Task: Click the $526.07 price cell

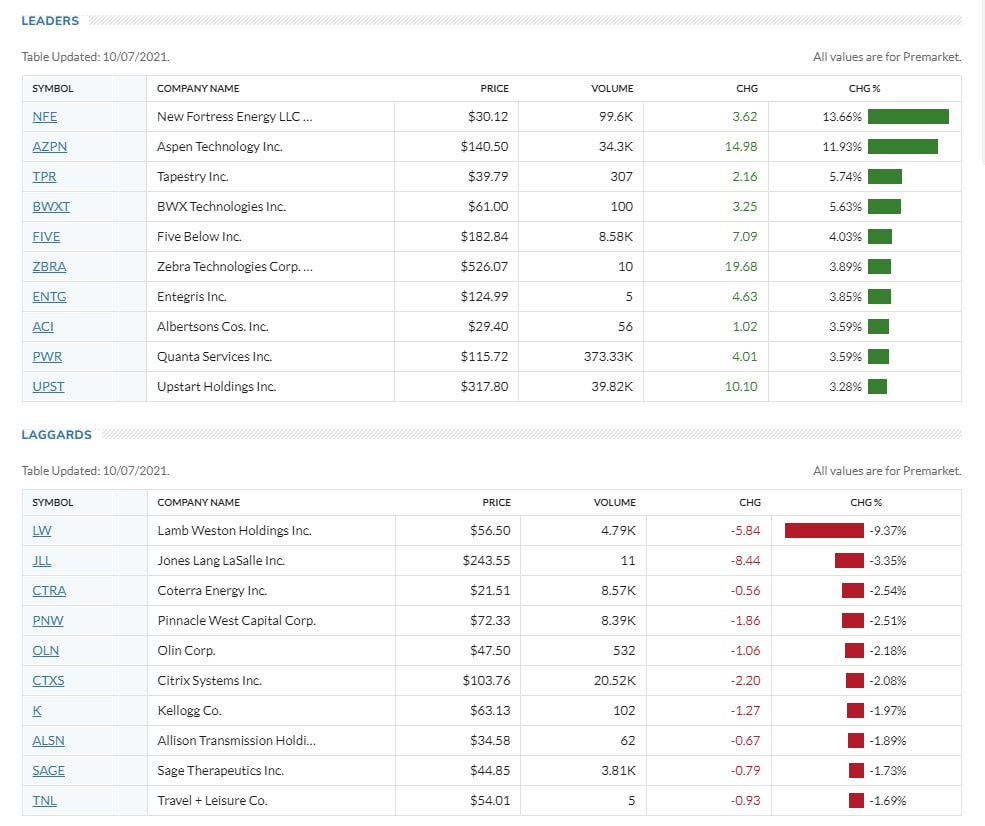Action: tap(484, 267)
